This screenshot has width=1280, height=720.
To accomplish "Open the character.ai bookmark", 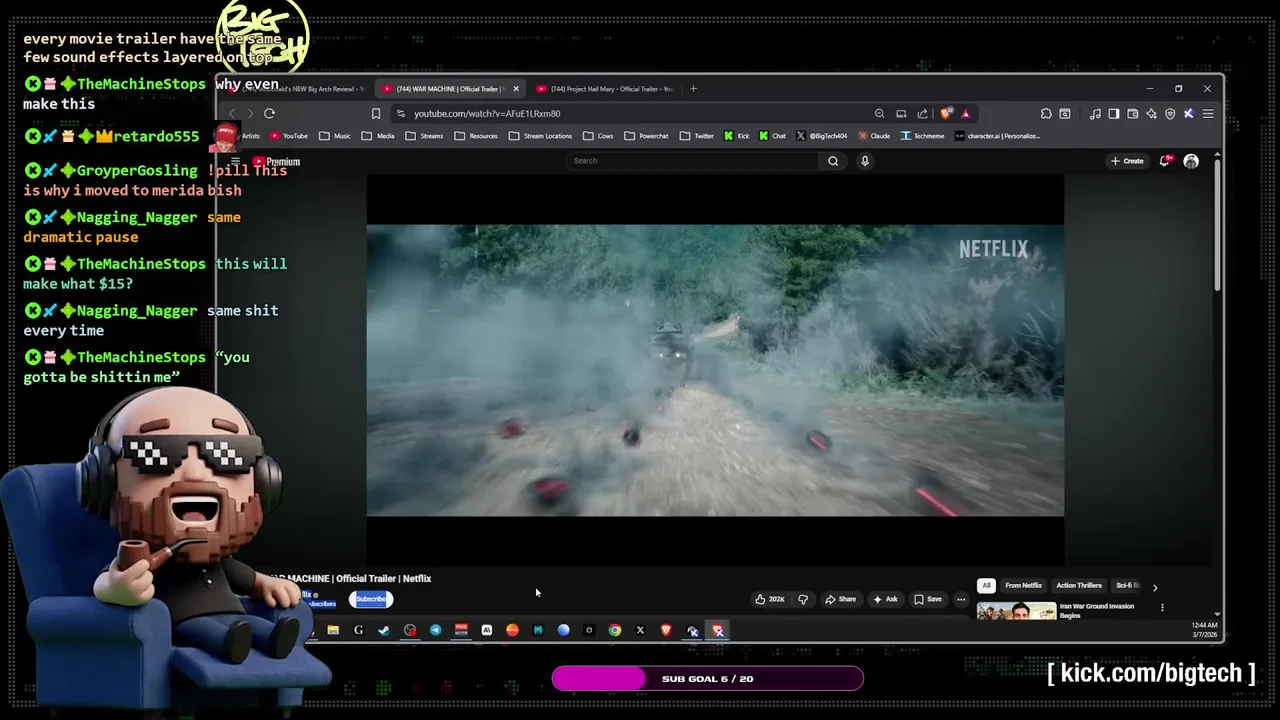I will click(x=997, y=136).
